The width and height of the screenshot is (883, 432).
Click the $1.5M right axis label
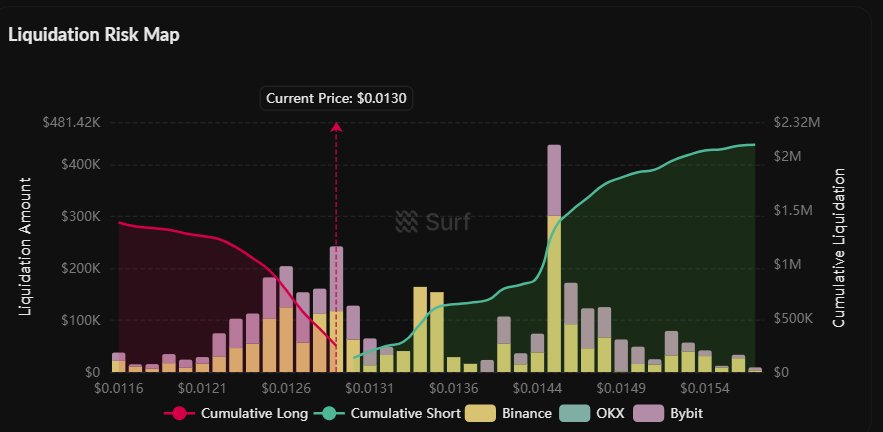click(792, 216)
